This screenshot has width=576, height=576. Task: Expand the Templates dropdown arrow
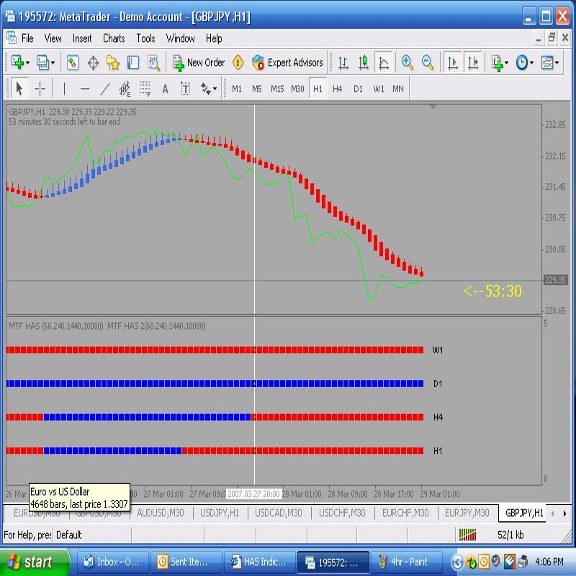(557, 63)
